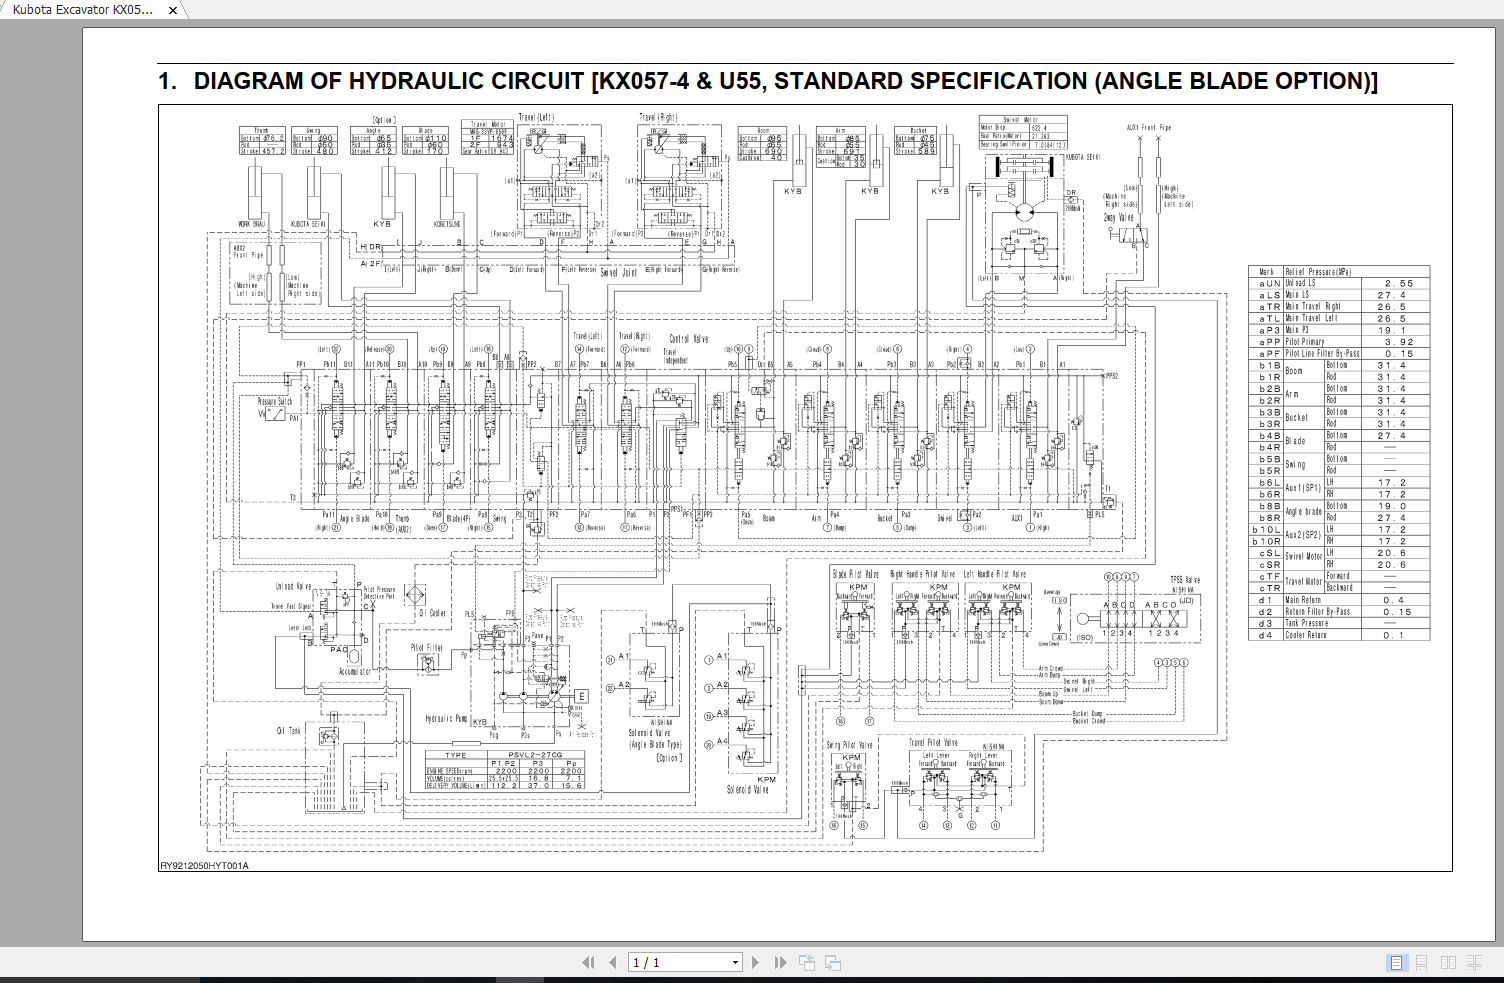1504x983 pixels.
Task: Click the 'Travel(Left)' motor label
Action: pos(536,117)
